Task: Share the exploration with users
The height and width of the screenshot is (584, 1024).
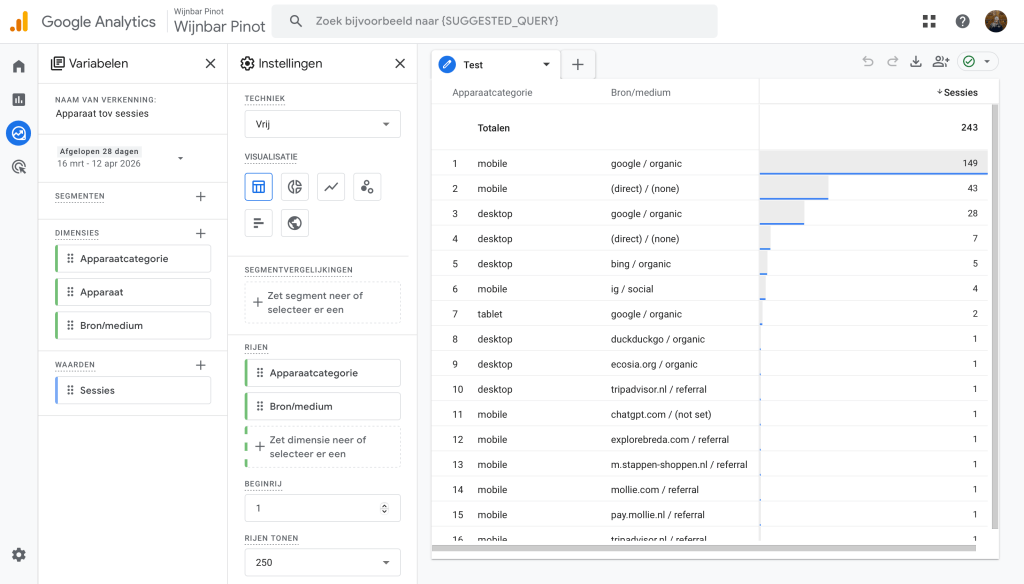Action: [940, 61]
